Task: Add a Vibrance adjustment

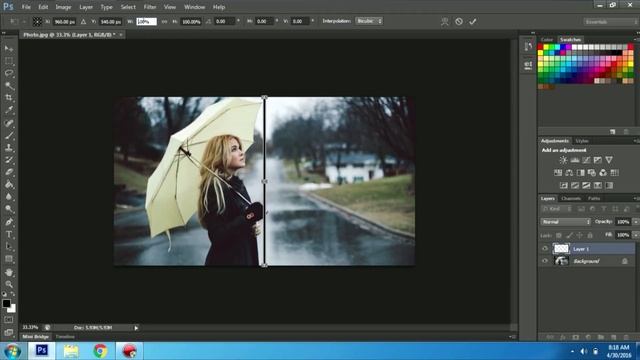Action: (609, 160)
